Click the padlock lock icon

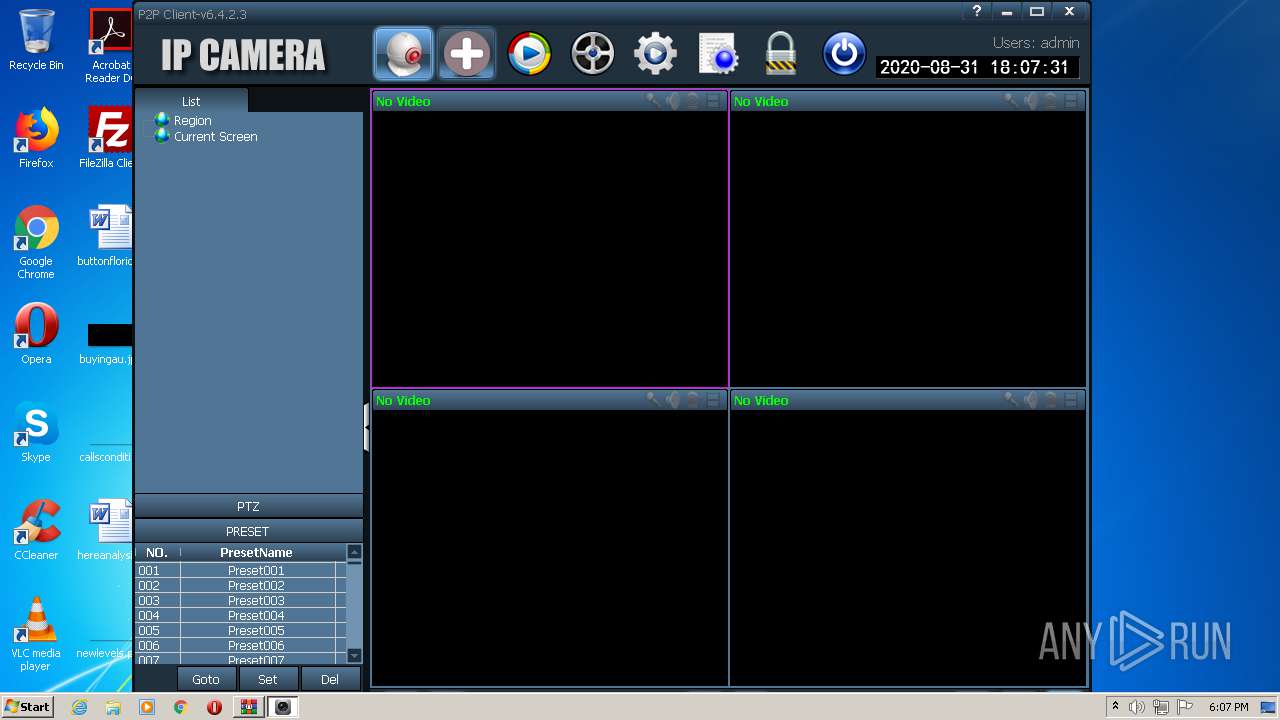click(780, 54)
